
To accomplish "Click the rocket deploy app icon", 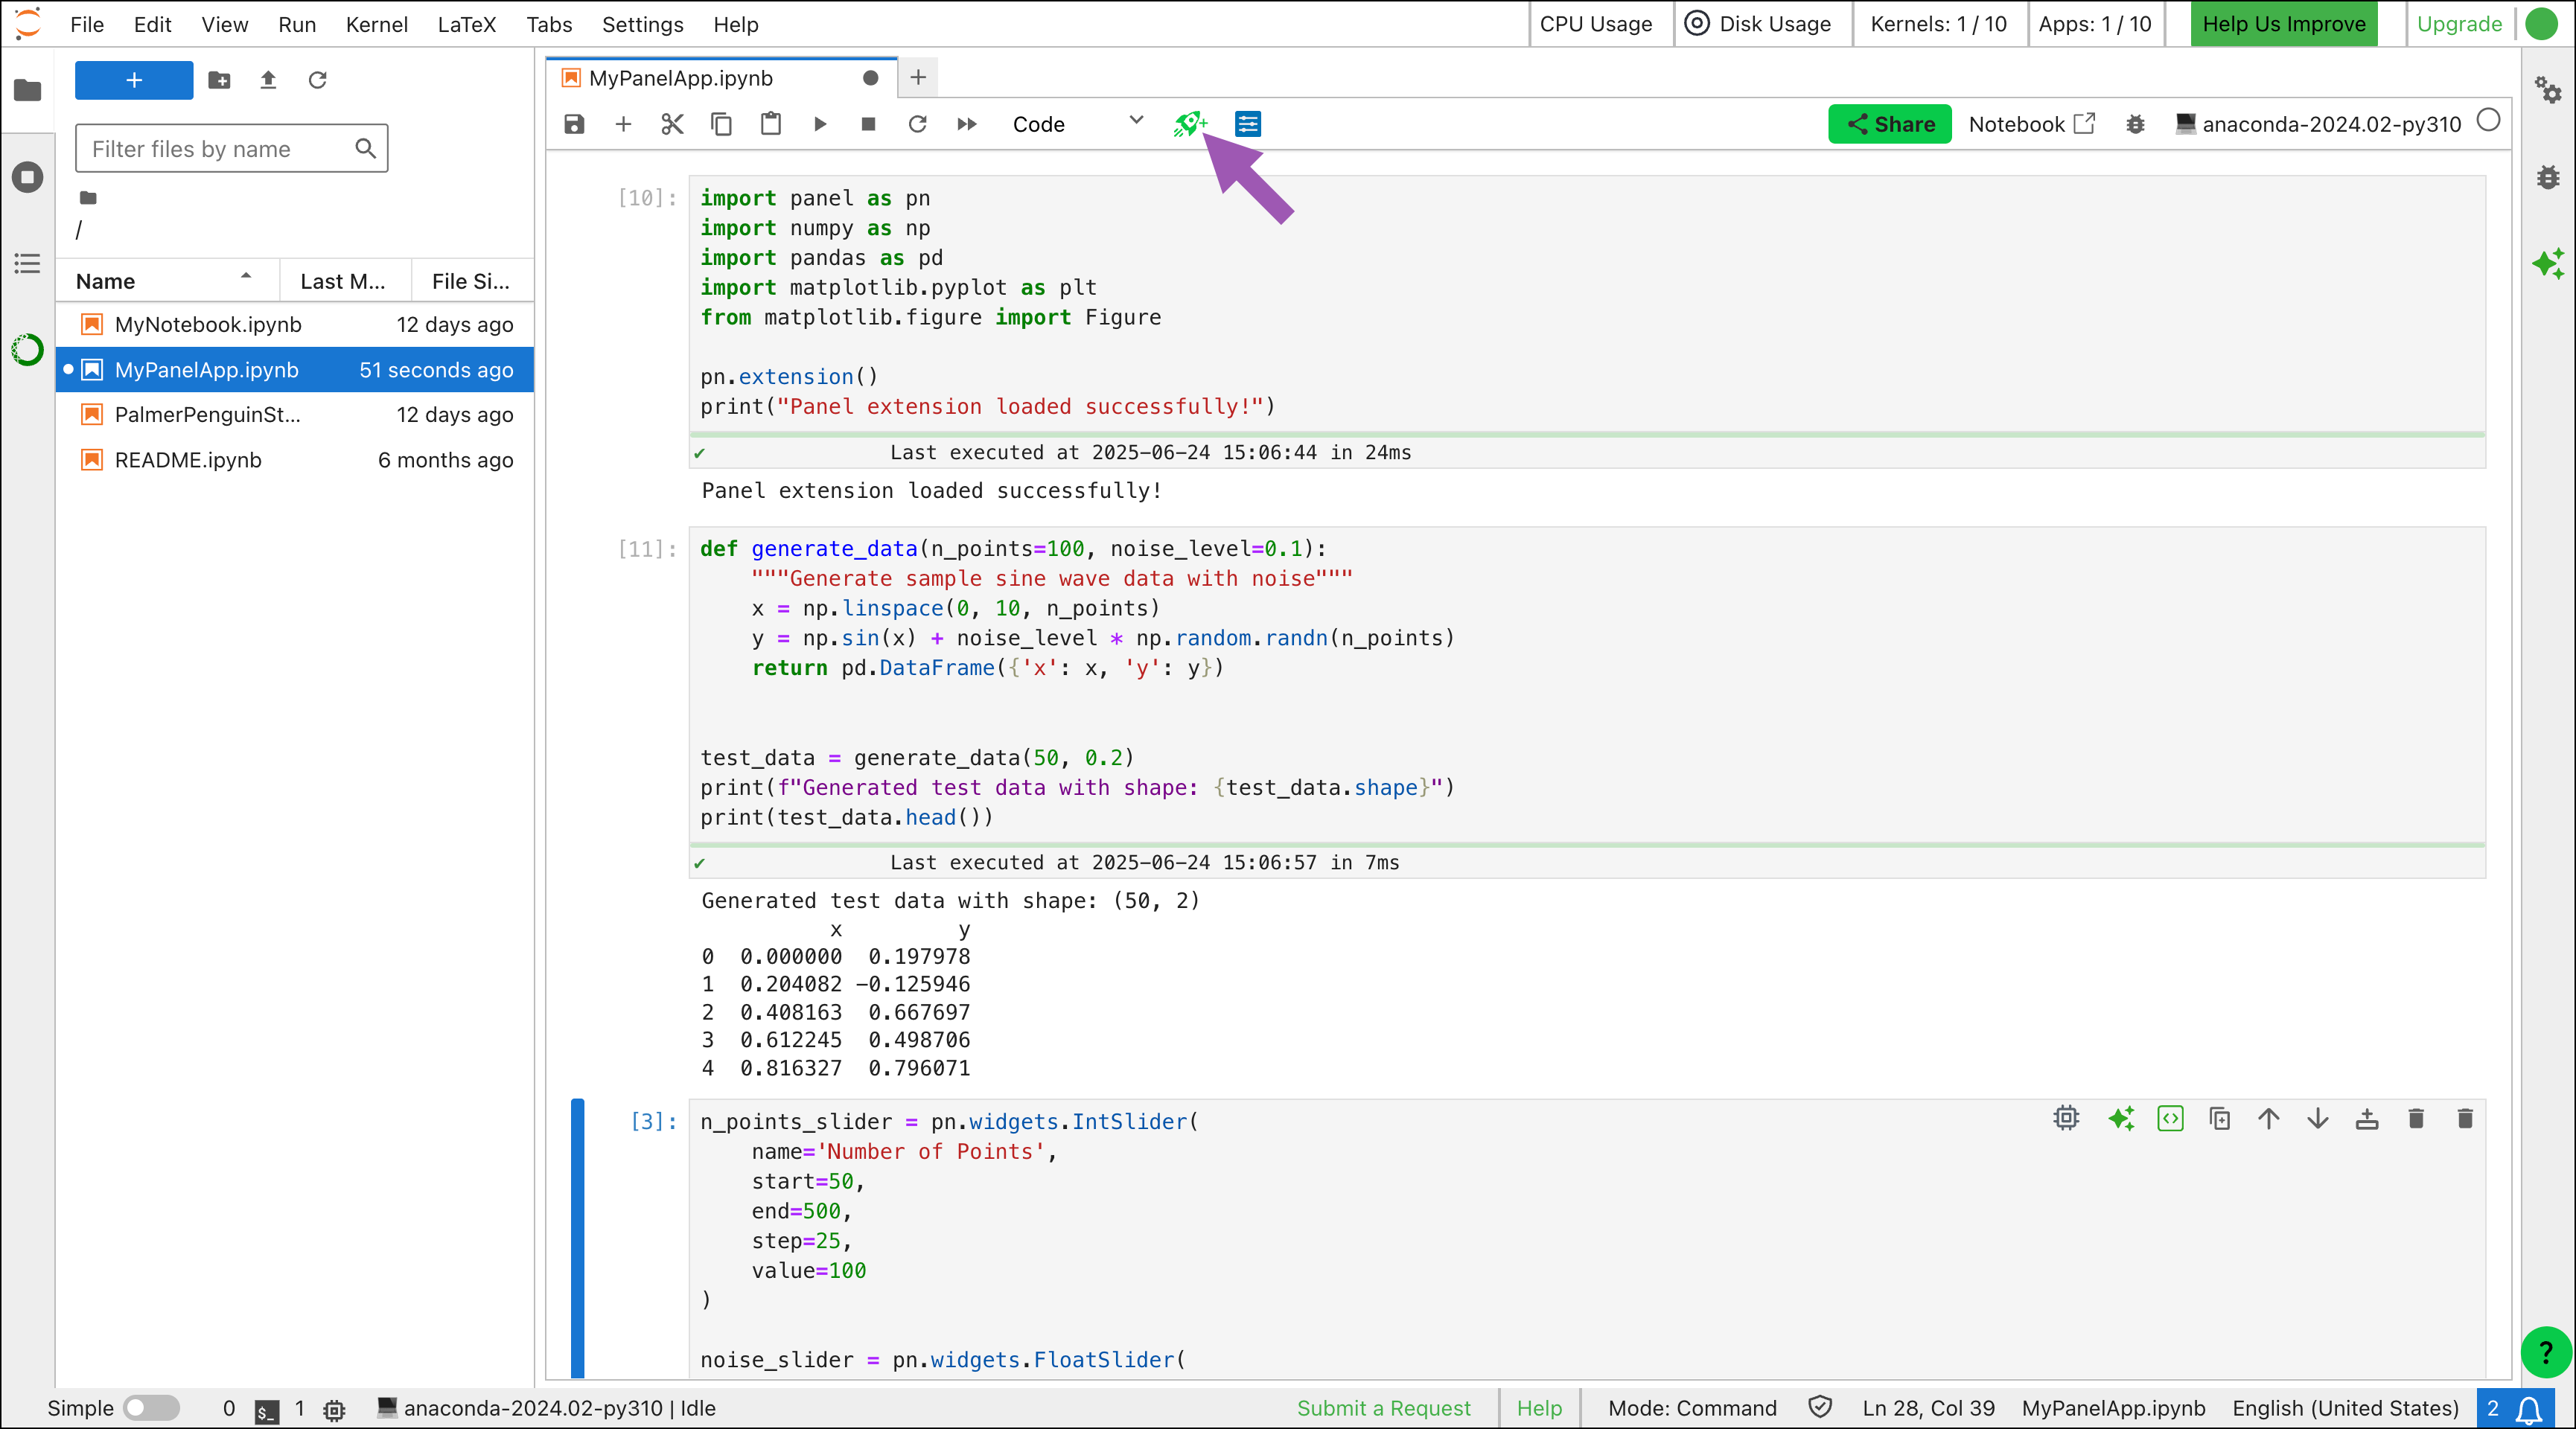I will coord(1189,124).
